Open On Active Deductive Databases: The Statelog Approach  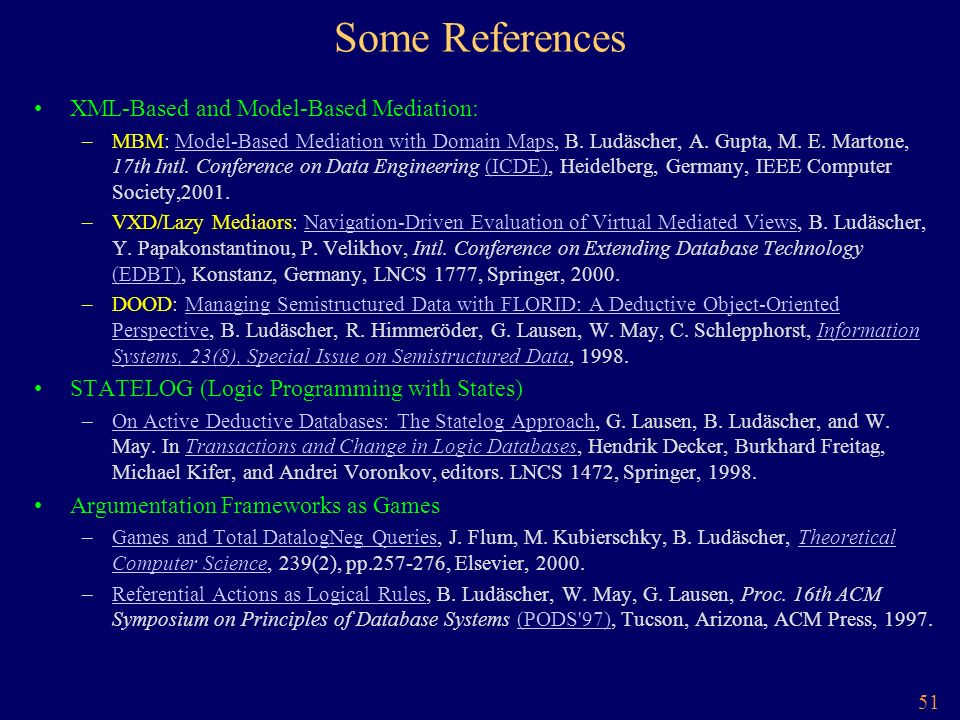(353, 421)
